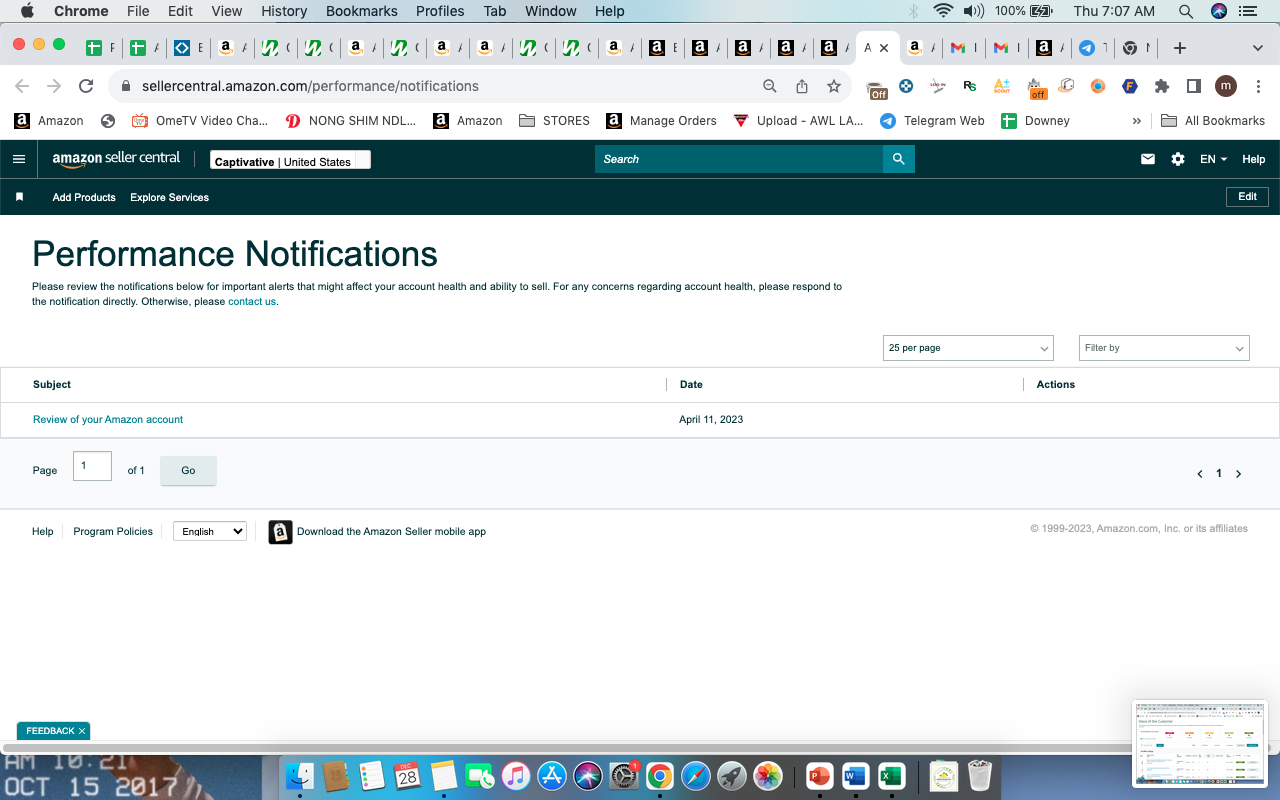Click the 'contact us' link
This screenshot has width=1280, height=800.
click(252, 302)
